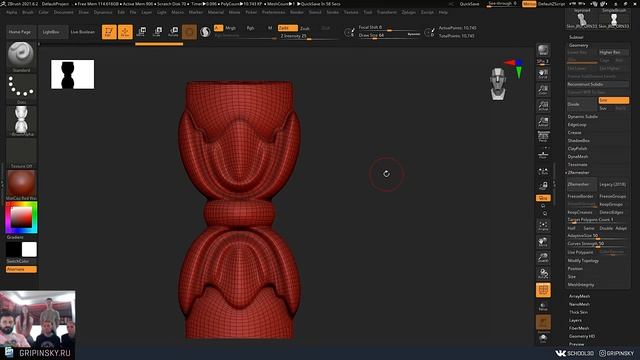The image size is (640, 360).
Task: Toggle the Zsub button
Action: coord(304,28)
